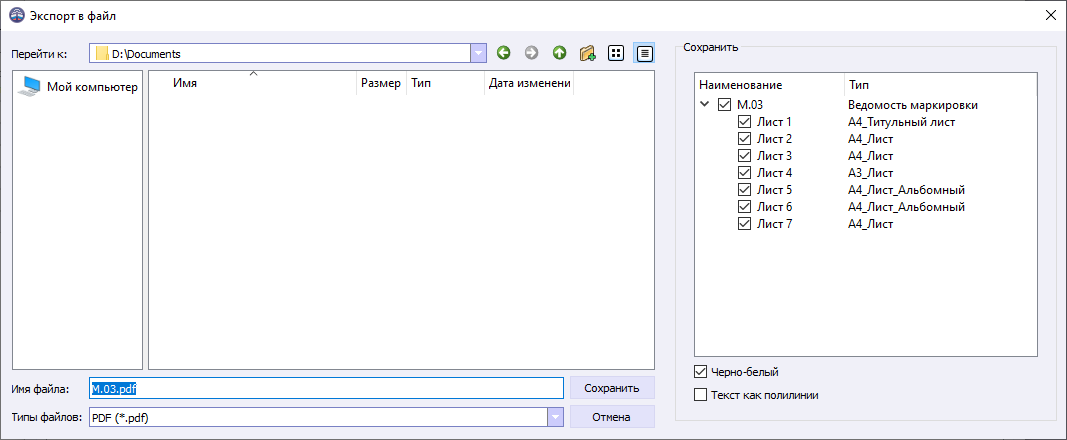Click the Тип header in Сохранить panel
Image resolution: width=1067 pixels, height=440 pixels.
tap(940, 86)
